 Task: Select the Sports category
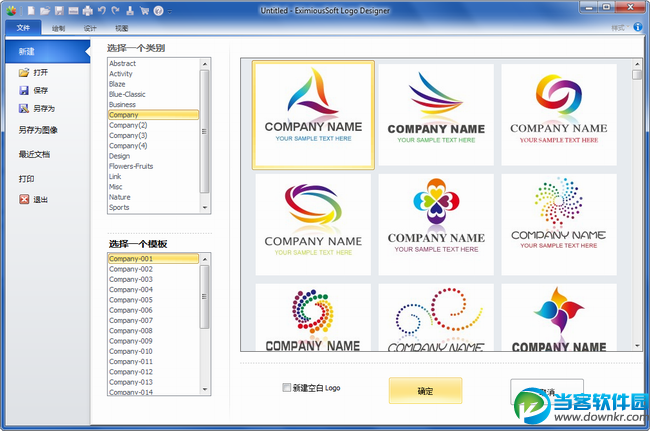[153, 208]
